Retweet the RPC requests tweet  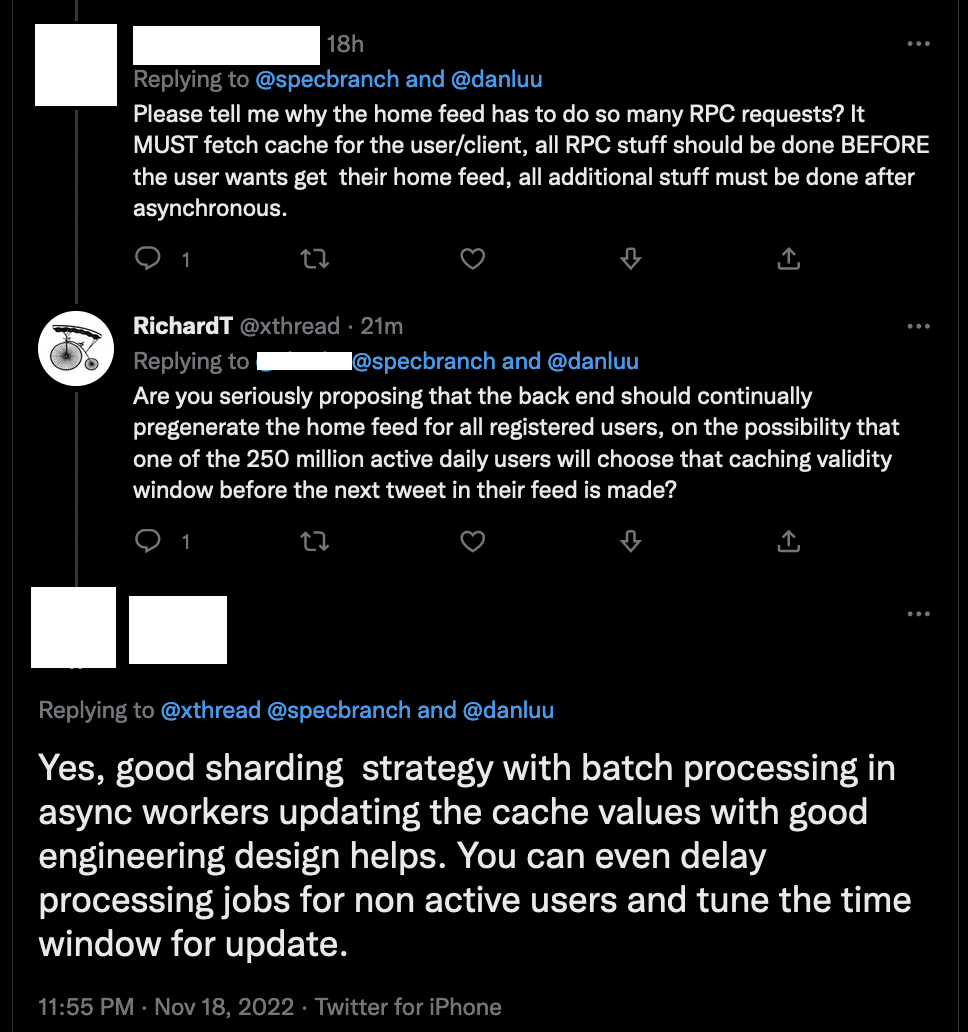point(314,259)
